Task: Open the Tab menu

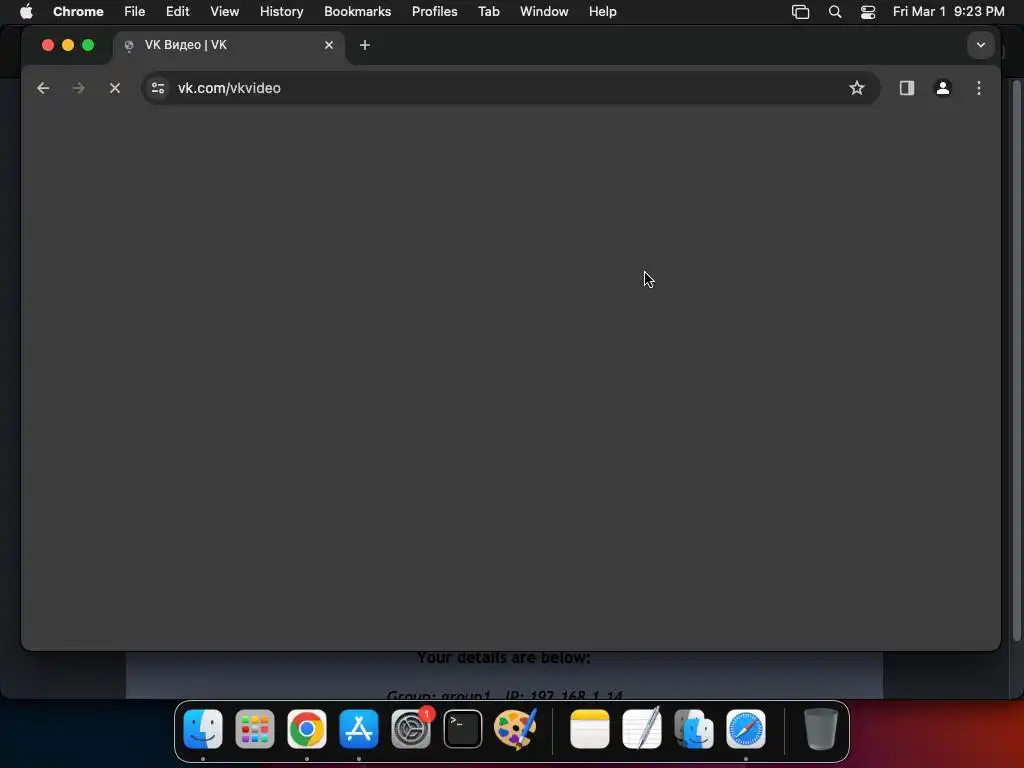Action: [x=488, y=12]
